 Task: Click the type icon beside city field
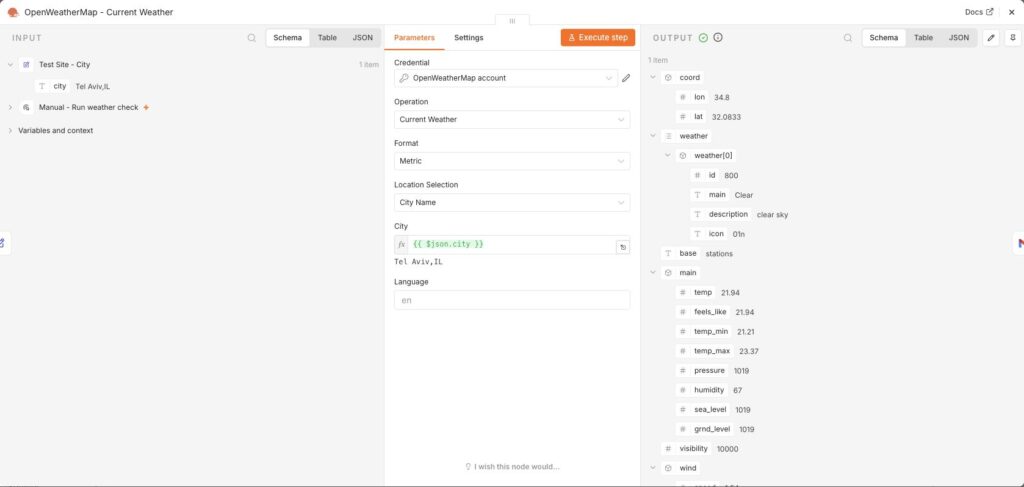[42, 86]
